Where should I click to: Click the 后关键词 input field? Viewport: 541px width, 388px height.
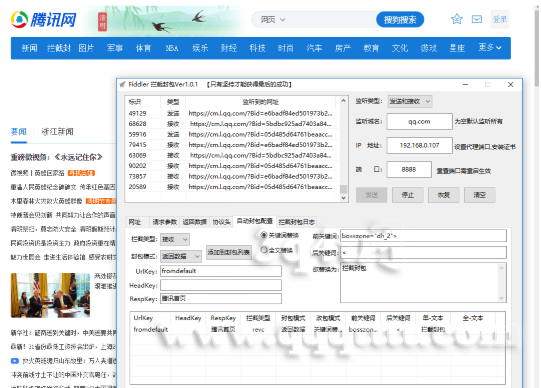point(423,252)
